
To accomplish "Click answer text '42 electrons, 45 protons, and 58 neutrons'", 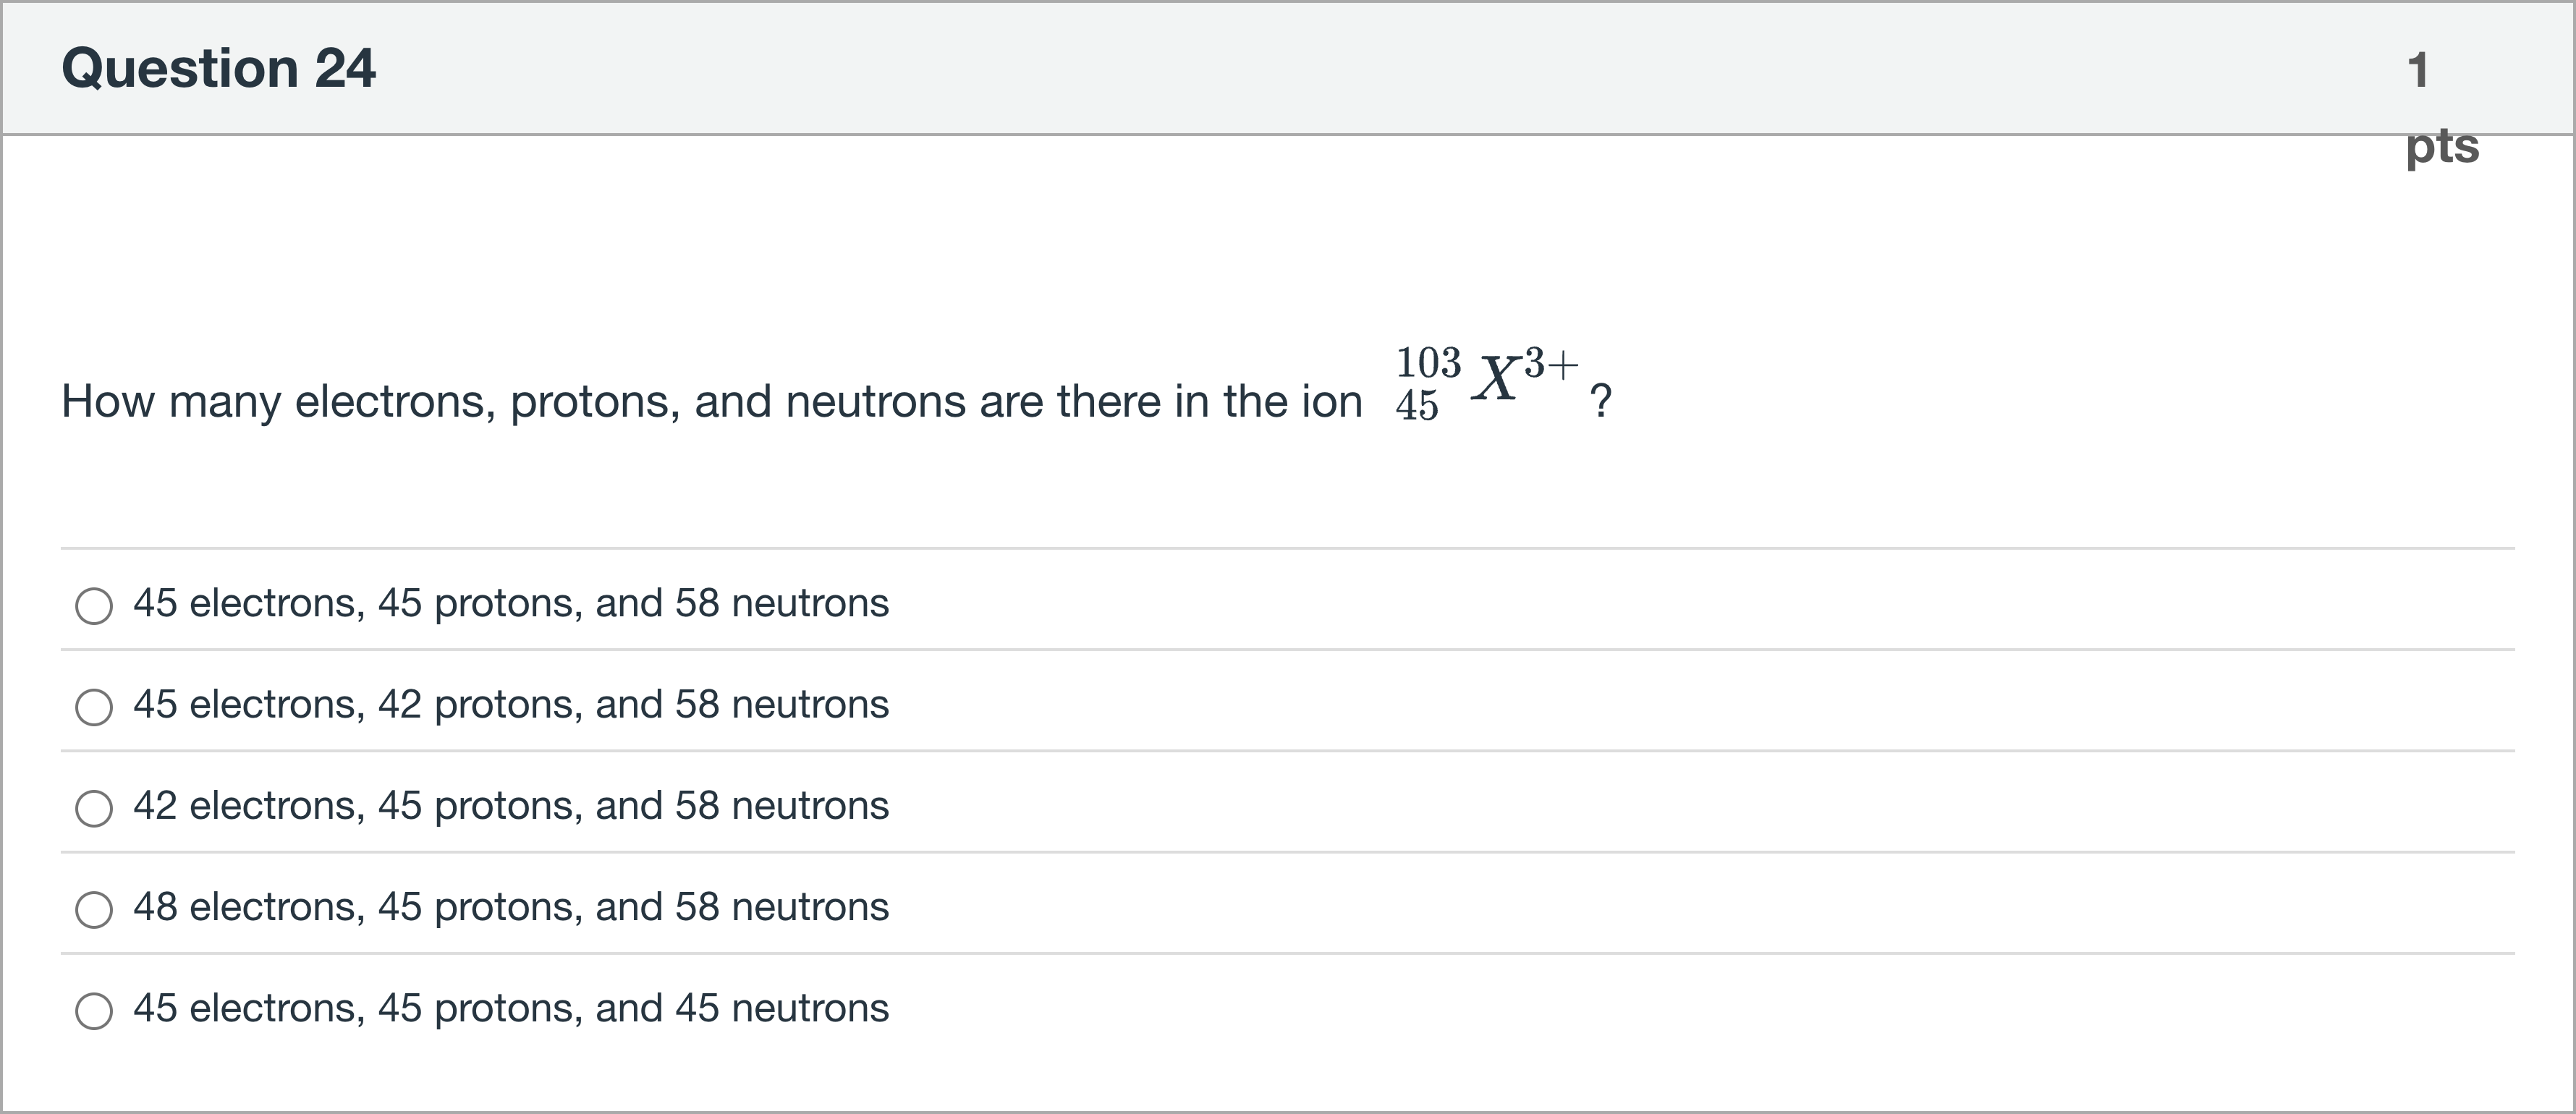I will click(511, 805).
